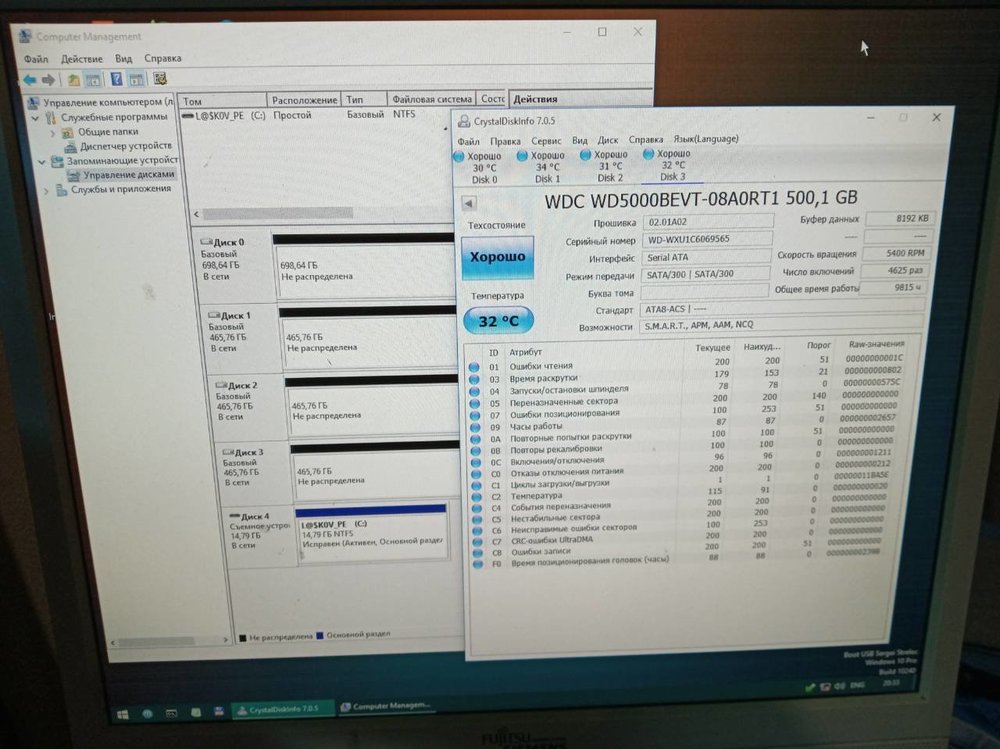Open the Сервис menu in CrystalDiskInfo
1000x749 pixels.
(546, 141)
